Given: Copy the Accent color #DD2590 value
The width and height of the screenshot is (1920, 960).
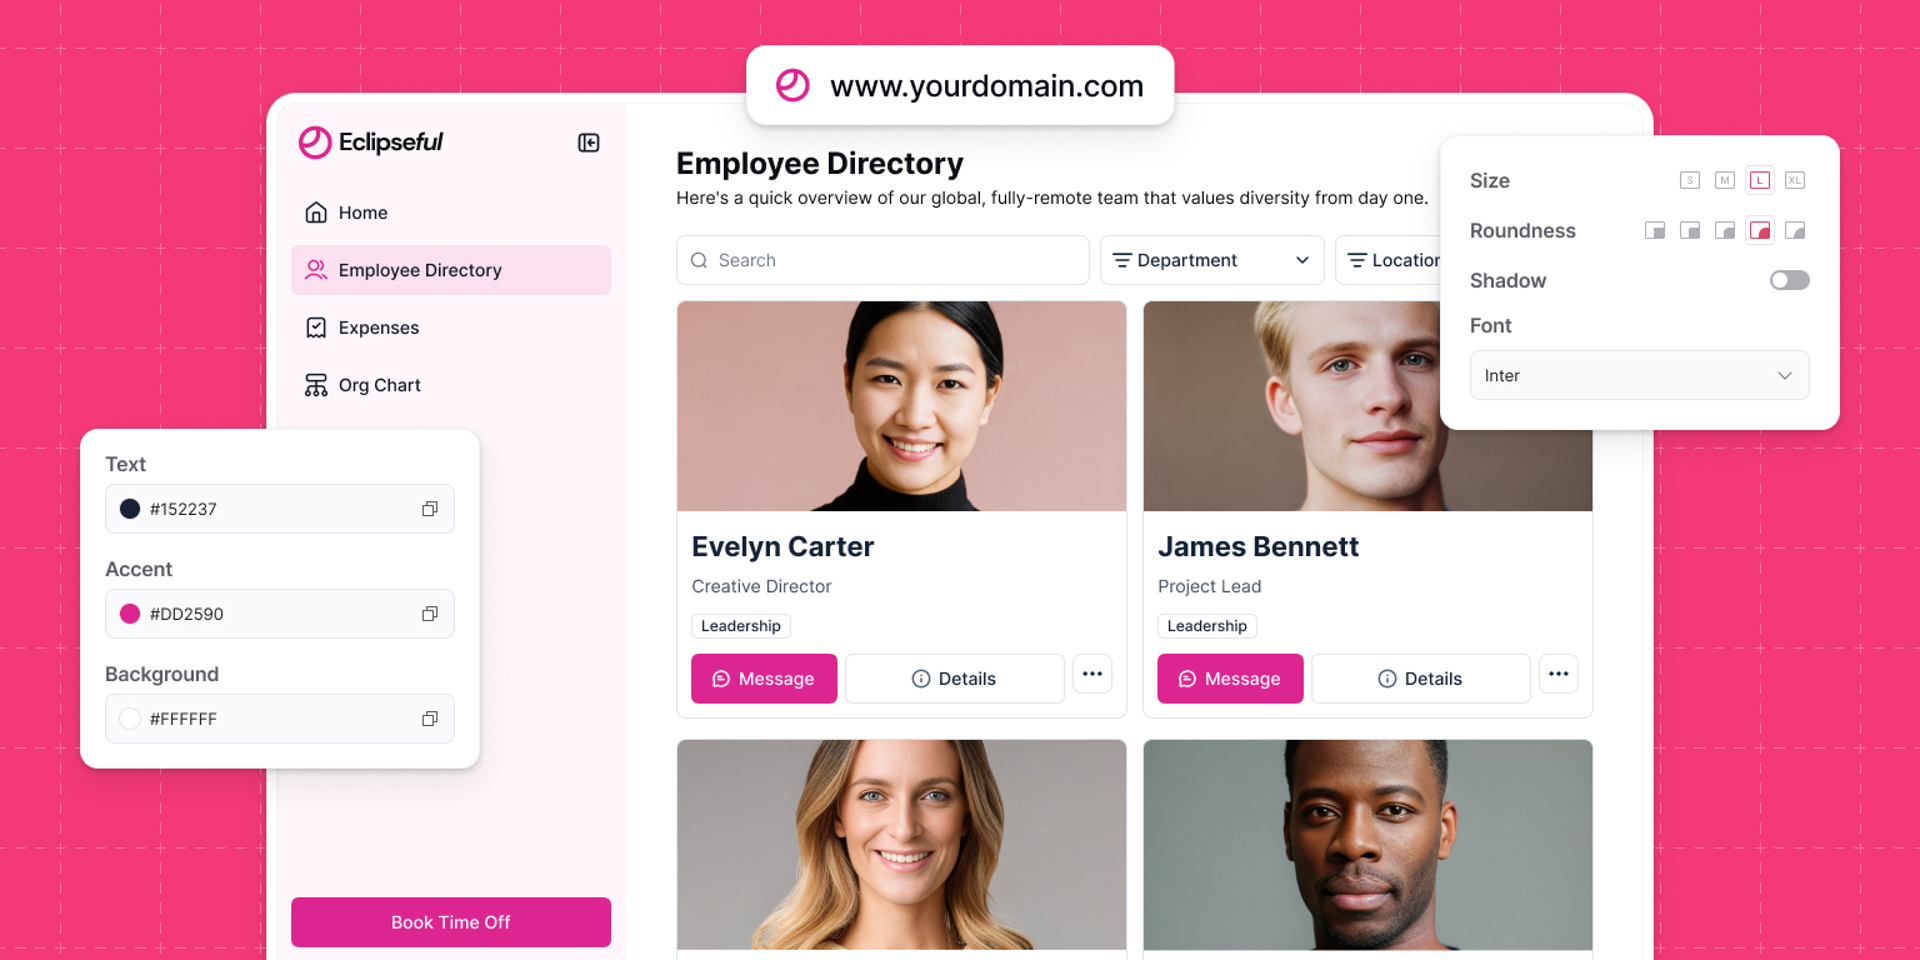Looking at the screenshot, I should tap(430, 614).
